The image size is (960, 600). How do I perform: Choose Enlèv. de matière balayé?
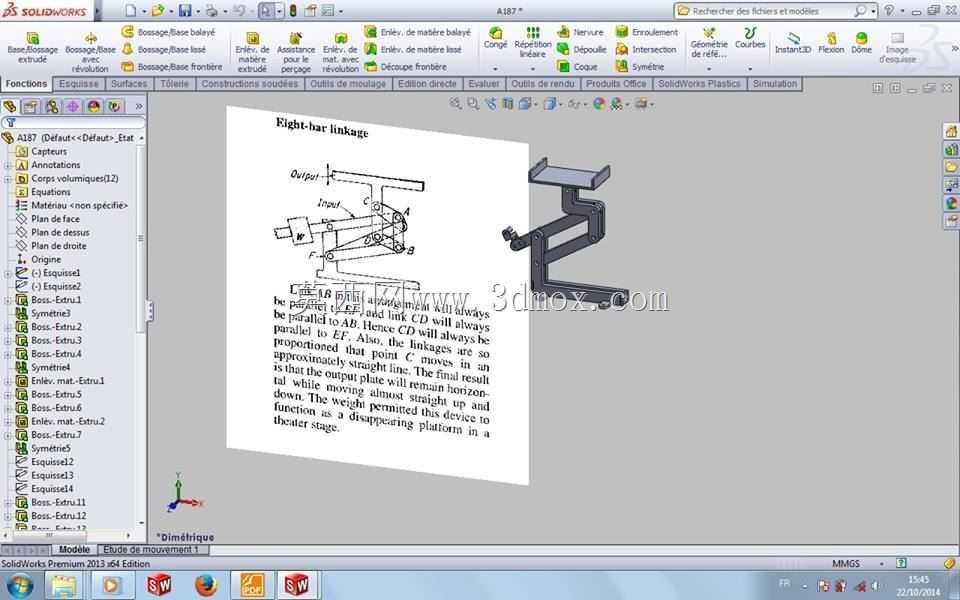coord(418,32)
